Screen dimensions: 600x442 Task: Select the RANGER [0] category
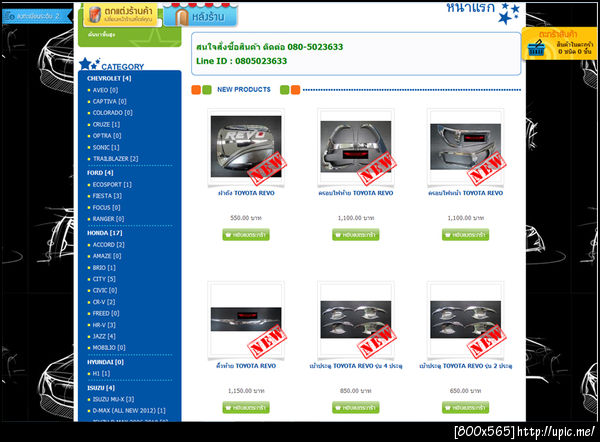pos(108,219)
